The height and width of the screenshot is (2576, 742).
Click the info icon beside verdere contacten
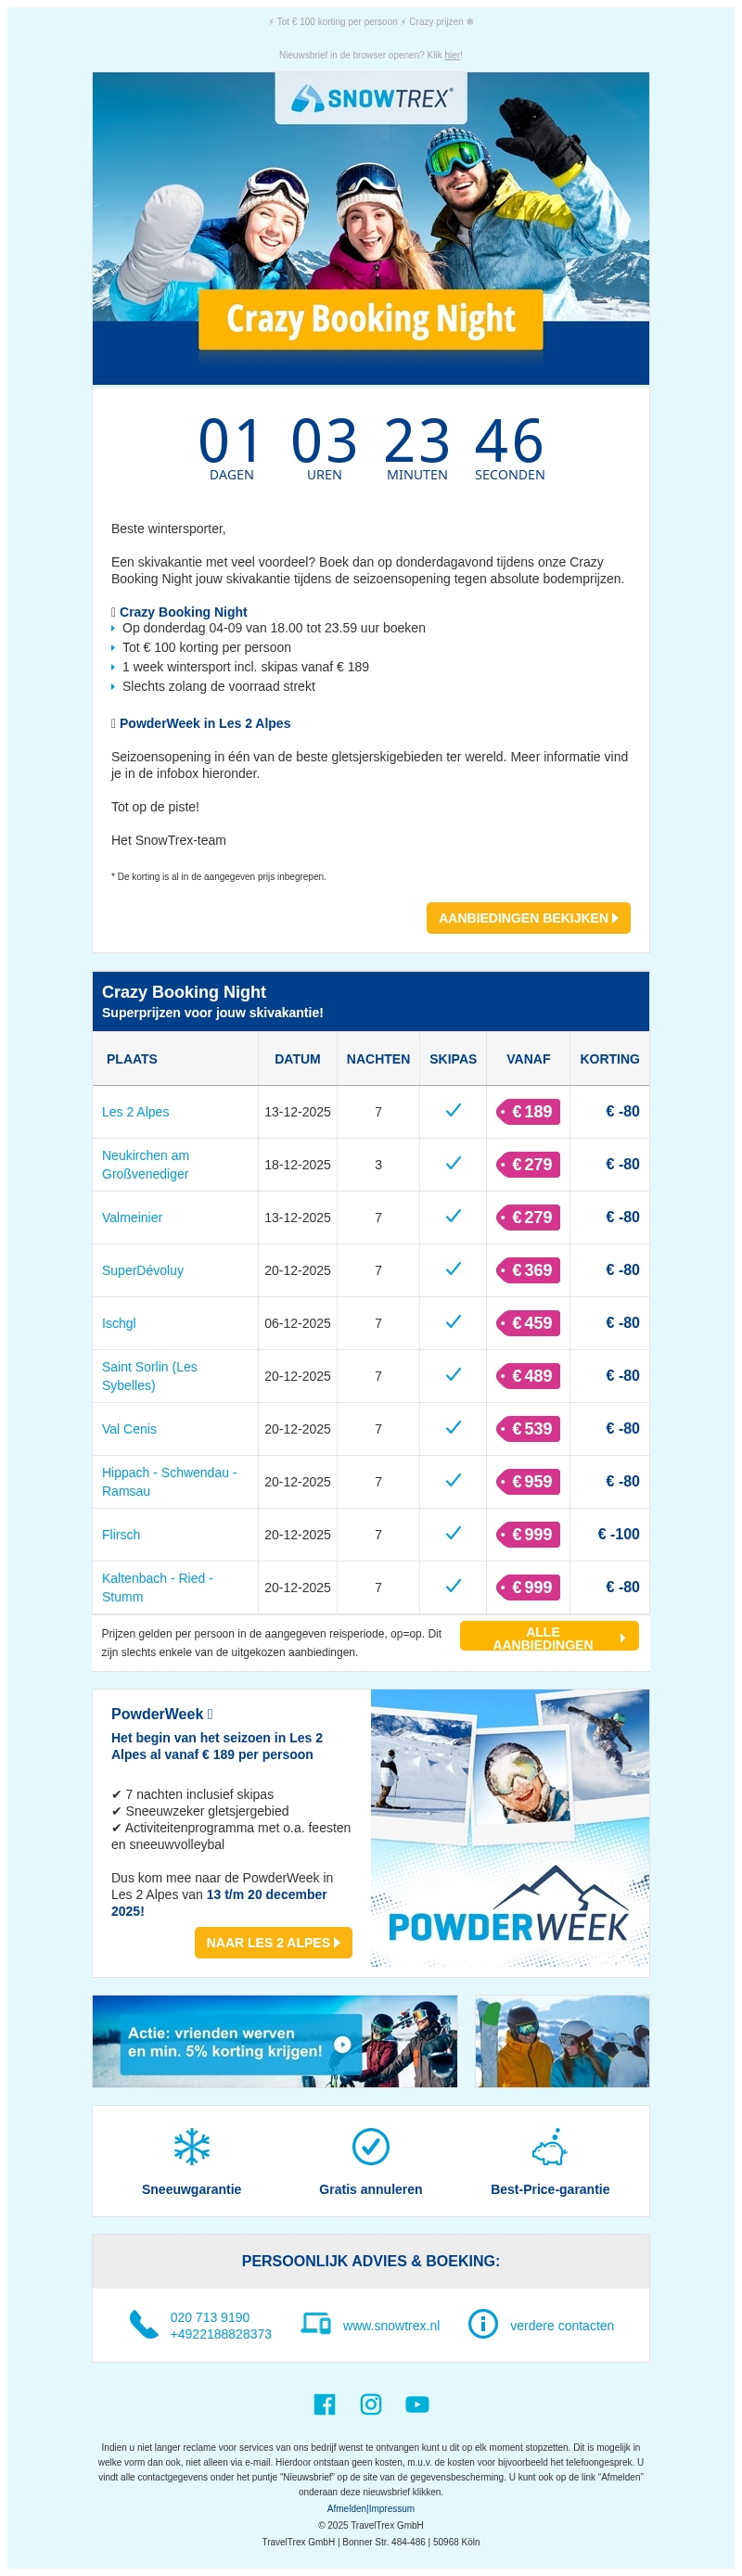tap(483, 2323)
